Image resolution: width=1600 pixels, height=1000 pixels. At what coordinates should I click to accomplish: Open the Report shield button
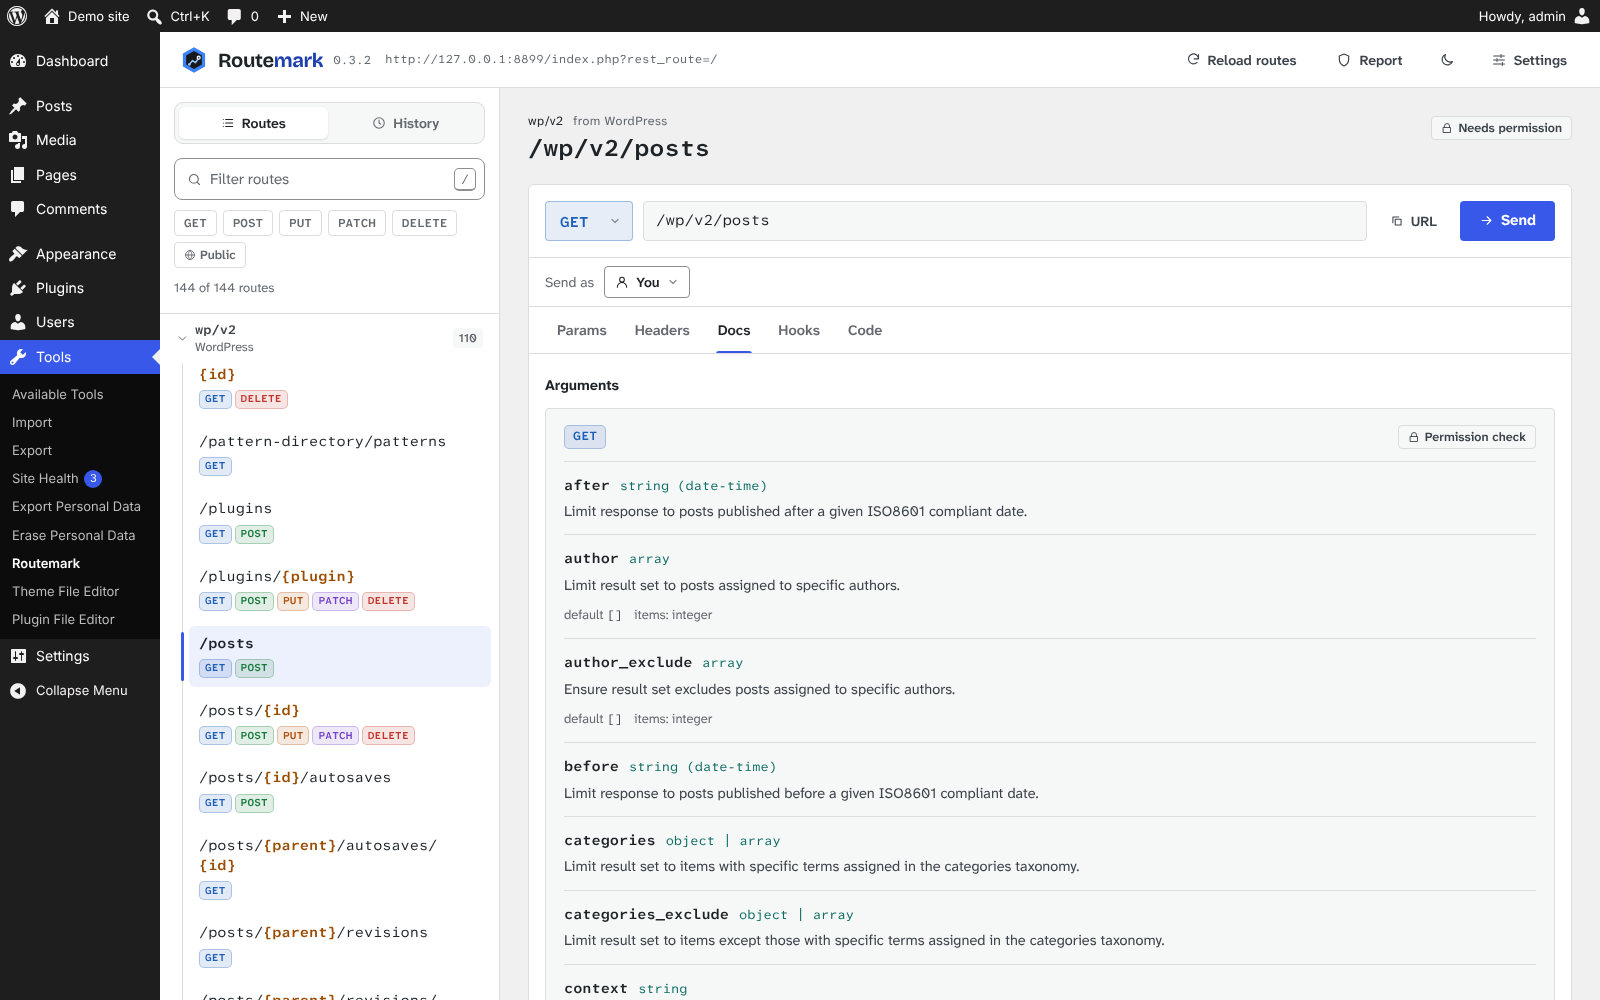pyautogui.click(x=1370, y=60)
